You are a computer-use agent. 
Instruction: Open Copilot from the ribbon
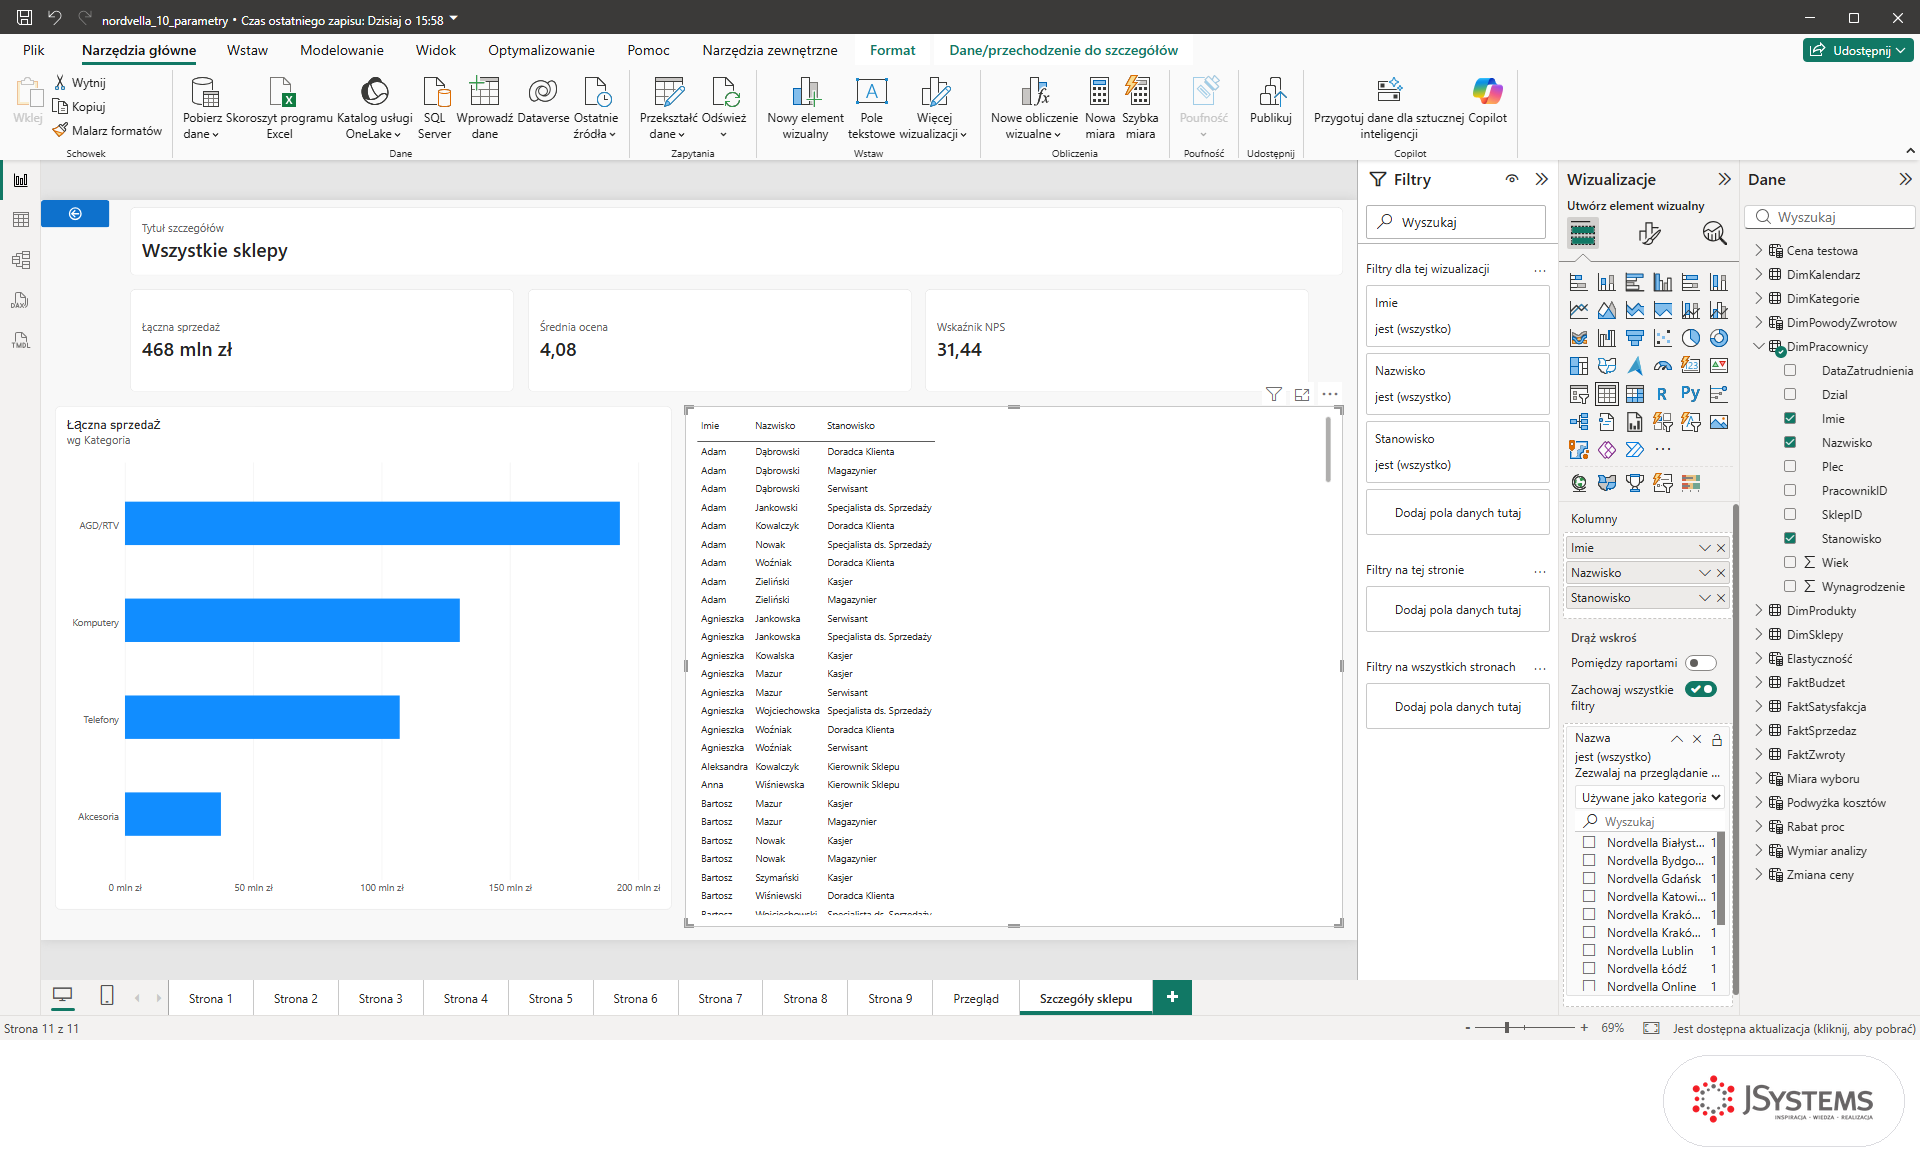point(1487,100)
